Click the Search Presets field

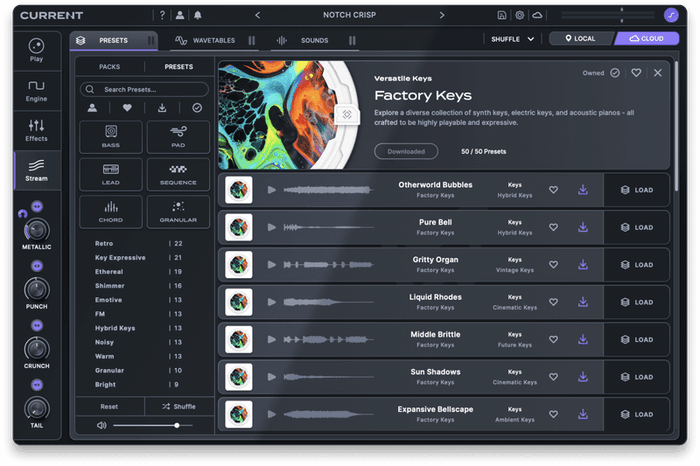tap(145, 89)
